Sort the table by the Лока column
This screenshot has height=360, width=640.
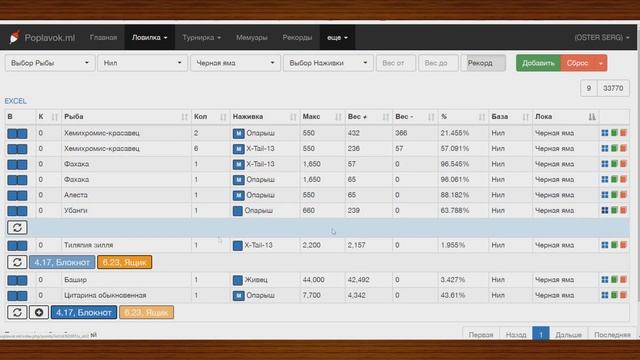pos(566,117)
